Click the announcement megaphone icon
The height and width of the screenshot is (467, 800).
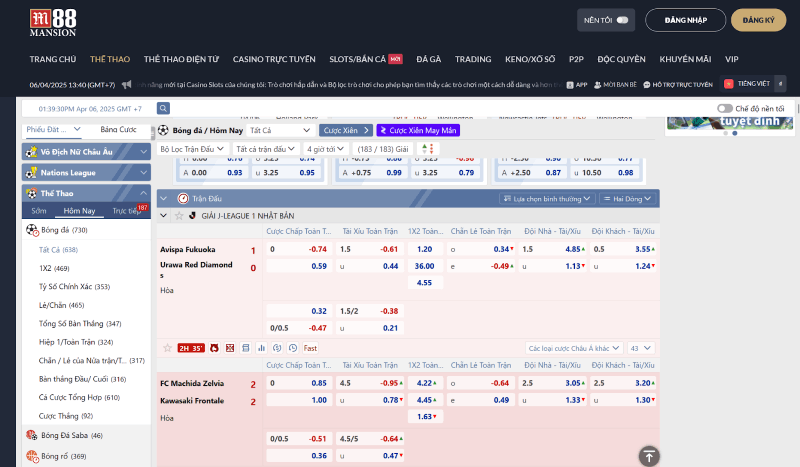[127, 84]
